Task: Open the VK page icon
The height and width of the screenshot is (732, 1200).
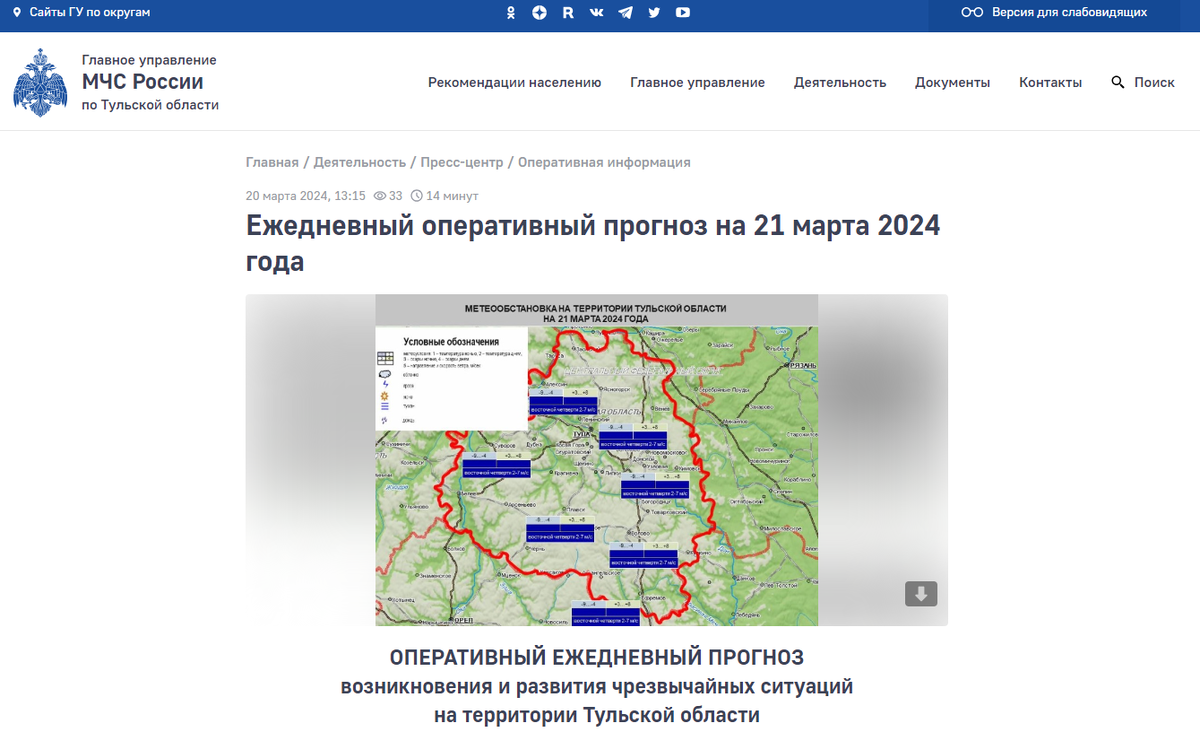Action: pyautogui.click(x=596, y=13)
